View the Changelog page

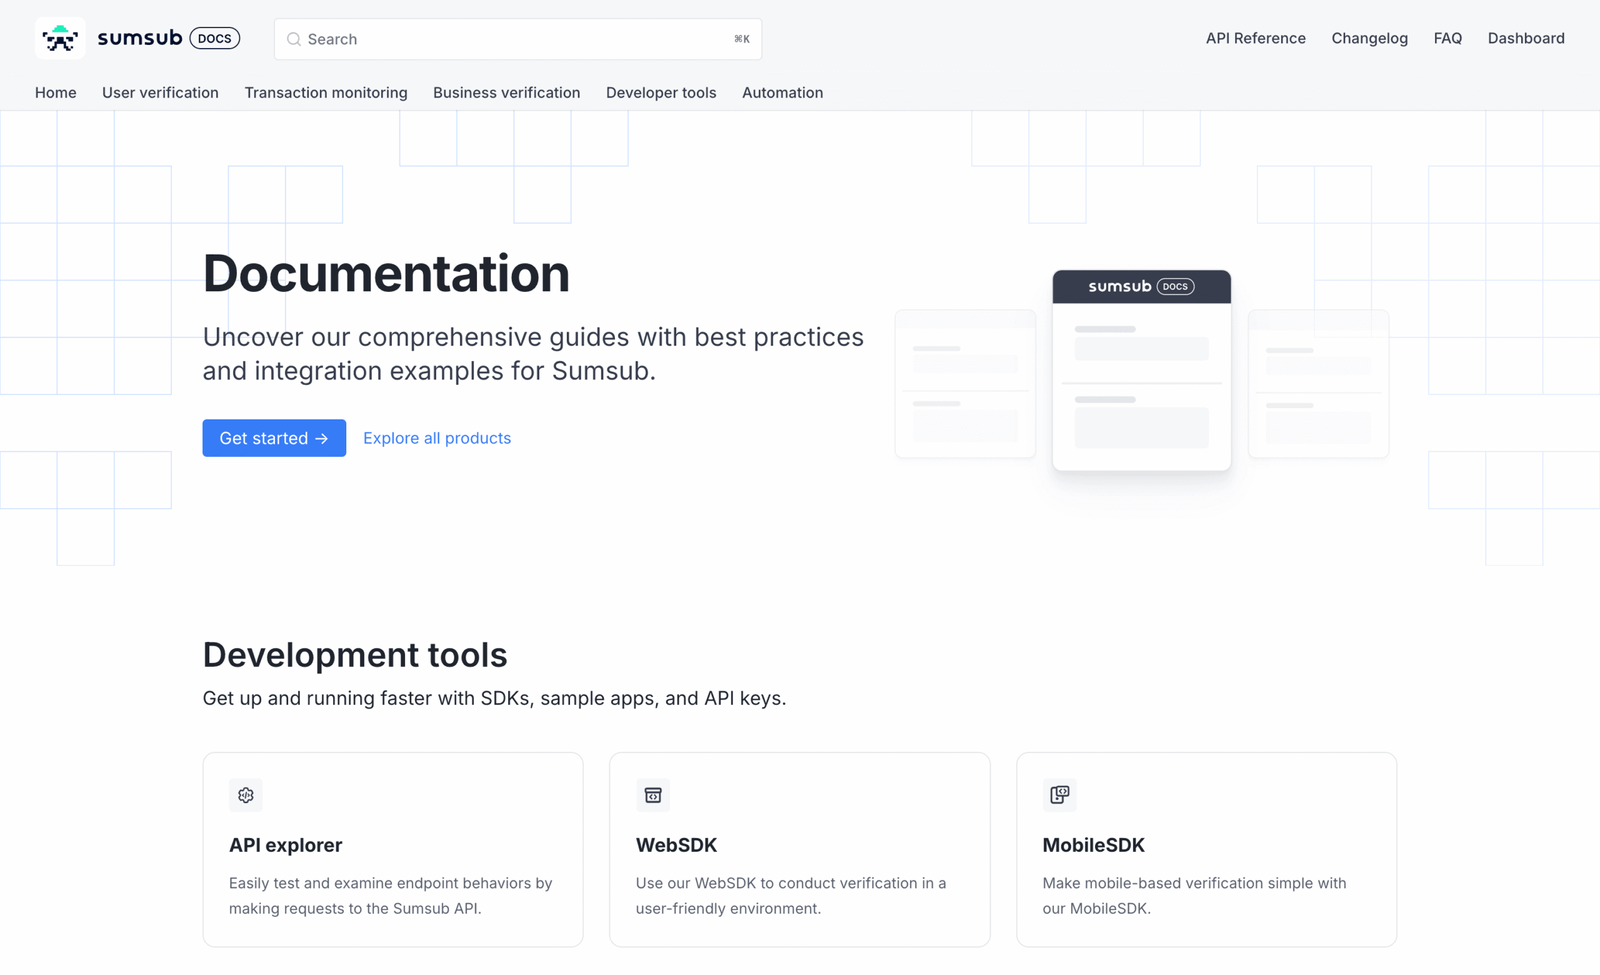coord(1369,39)
